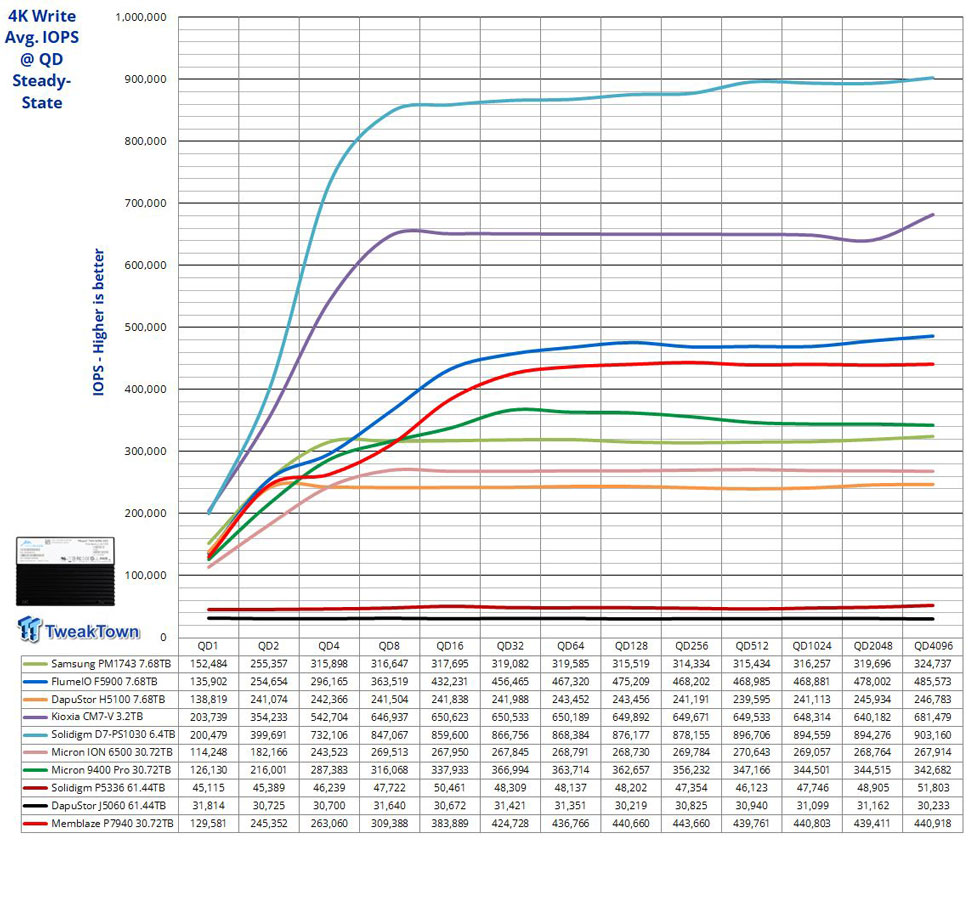The width and height of the screenshot is (980, 898).
Task: Click the table value 324,737
Action: (933, 664)
